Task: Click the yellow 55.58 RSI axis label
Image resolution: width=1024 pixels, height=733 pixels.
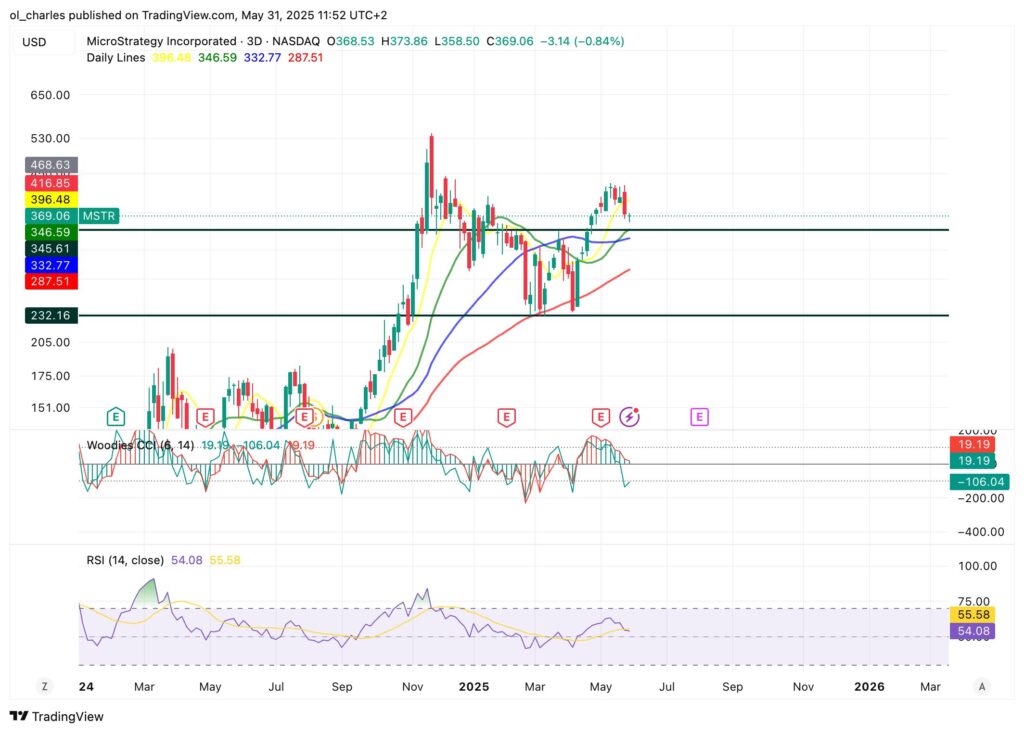Action: tap(973, 614)
